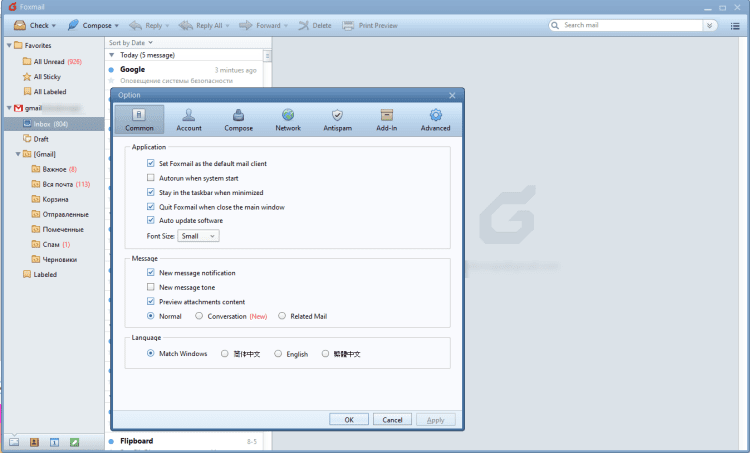The image size is (750, 453).
Task: Click the Print Preview icon
Action: point(348,25)
